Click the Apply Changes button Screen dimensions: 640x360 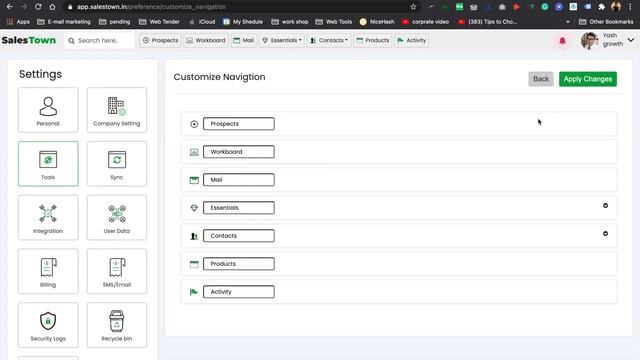point(588,79)
